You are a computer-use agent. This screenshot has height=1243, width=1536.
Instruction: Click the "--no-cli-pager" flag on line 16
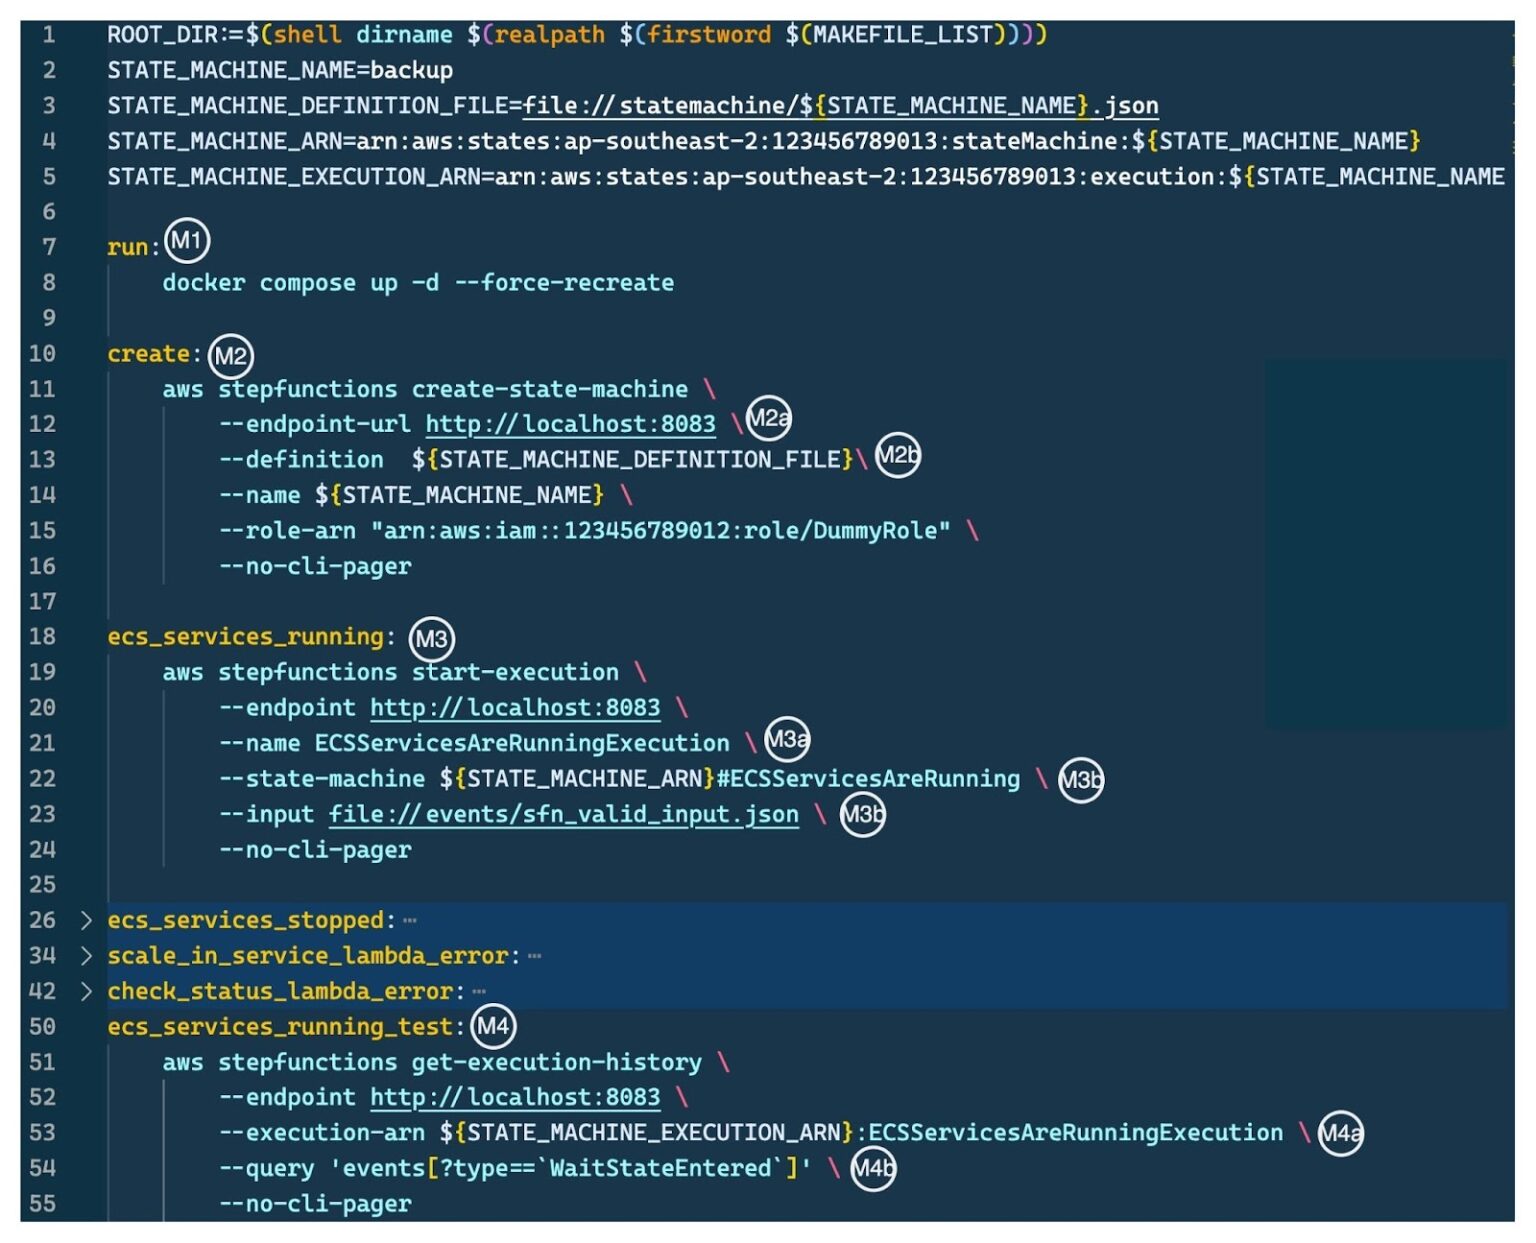pyautogui.click(x=315, y=566)
